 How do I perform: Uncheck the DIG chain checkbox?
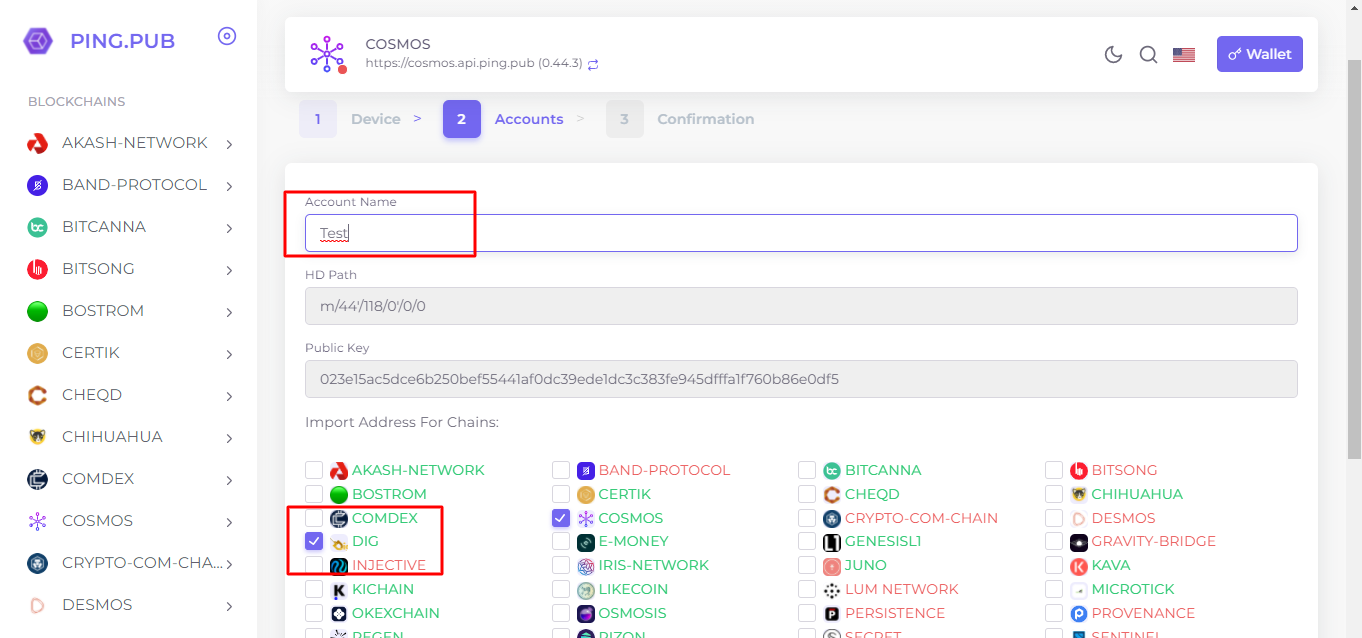click(x=314, y=542)
